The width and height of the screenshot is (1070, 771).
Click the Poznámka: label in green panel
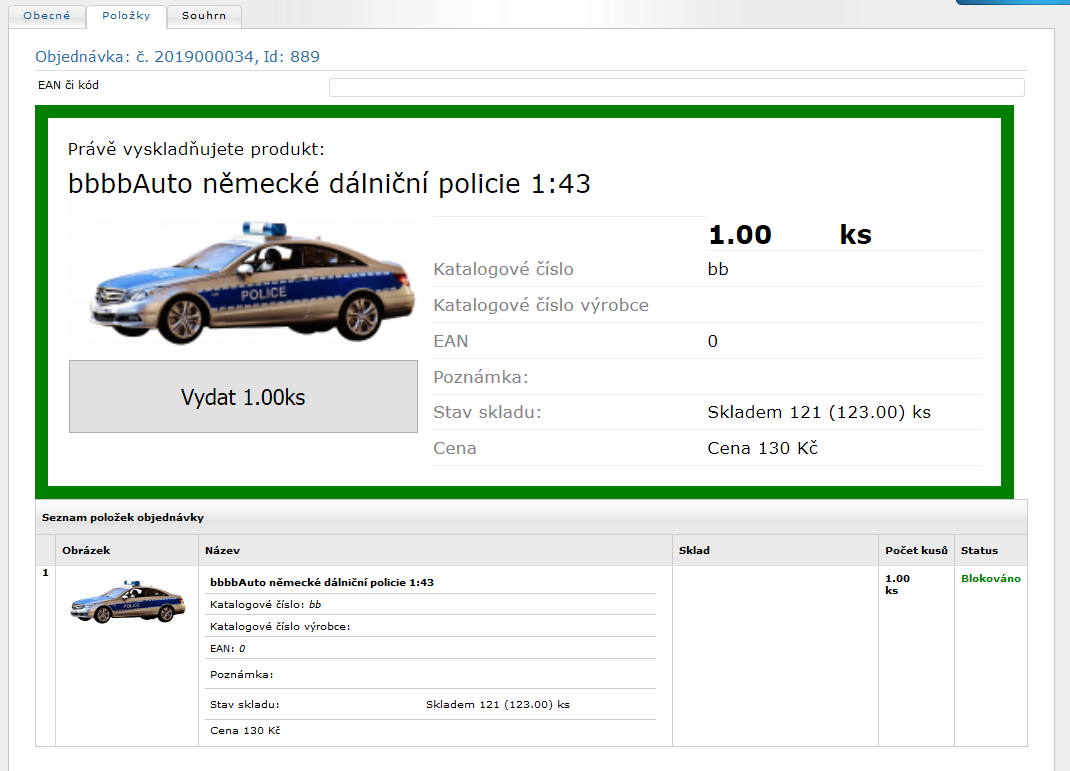(481, 377)
